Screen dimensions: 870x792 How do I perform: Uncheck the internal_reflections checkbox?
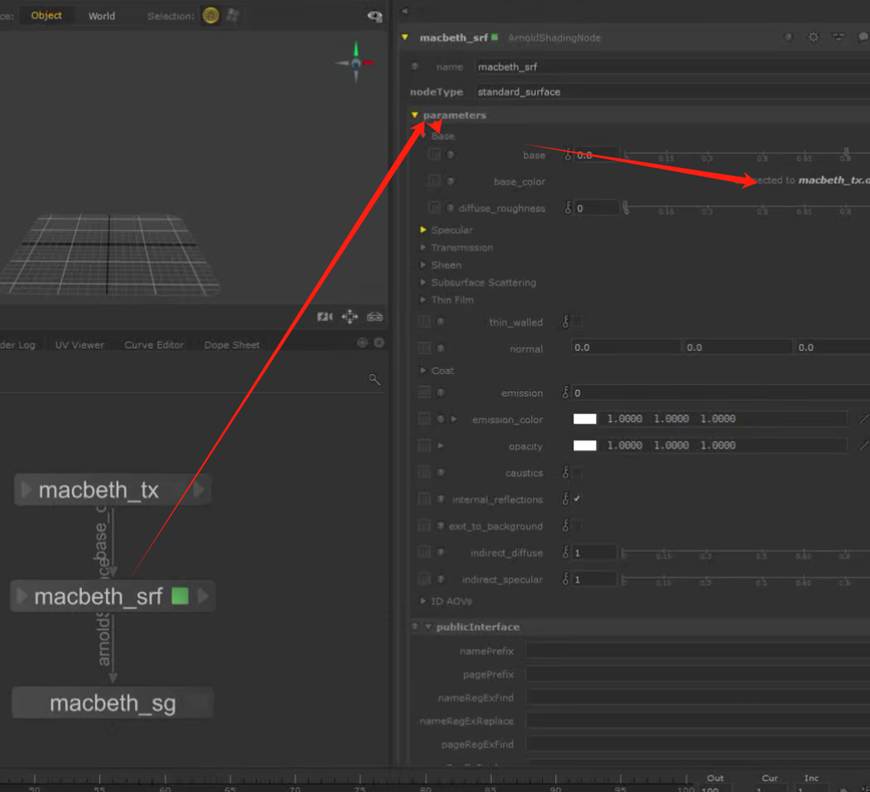coord(577,499)
